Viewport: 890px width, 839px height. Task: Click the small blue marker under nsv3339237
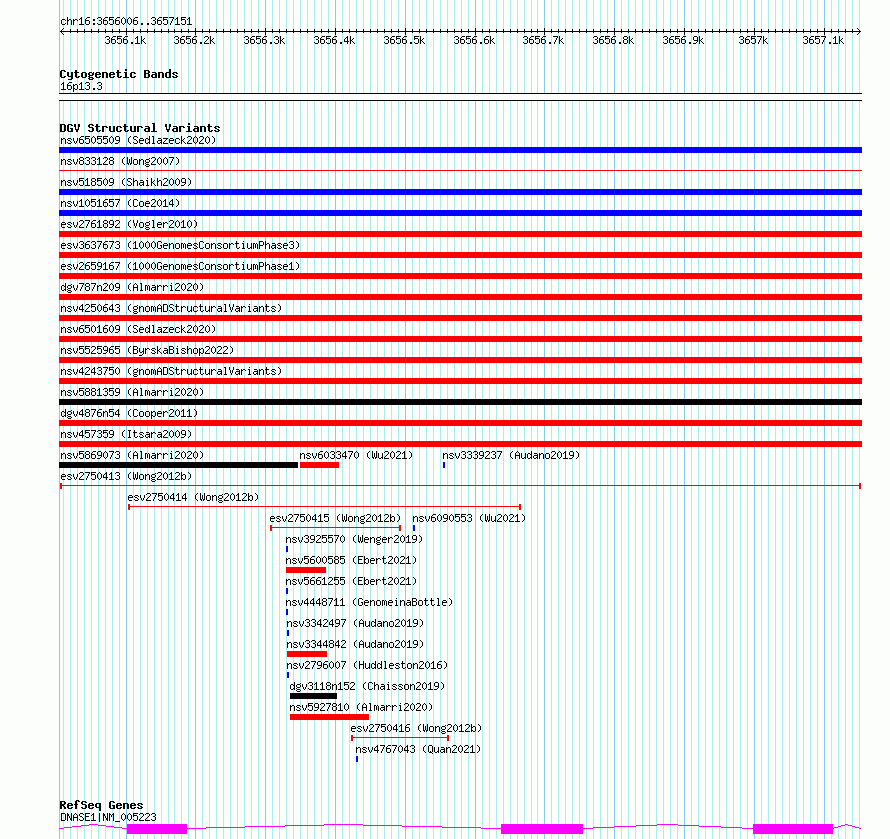point(444,465)
